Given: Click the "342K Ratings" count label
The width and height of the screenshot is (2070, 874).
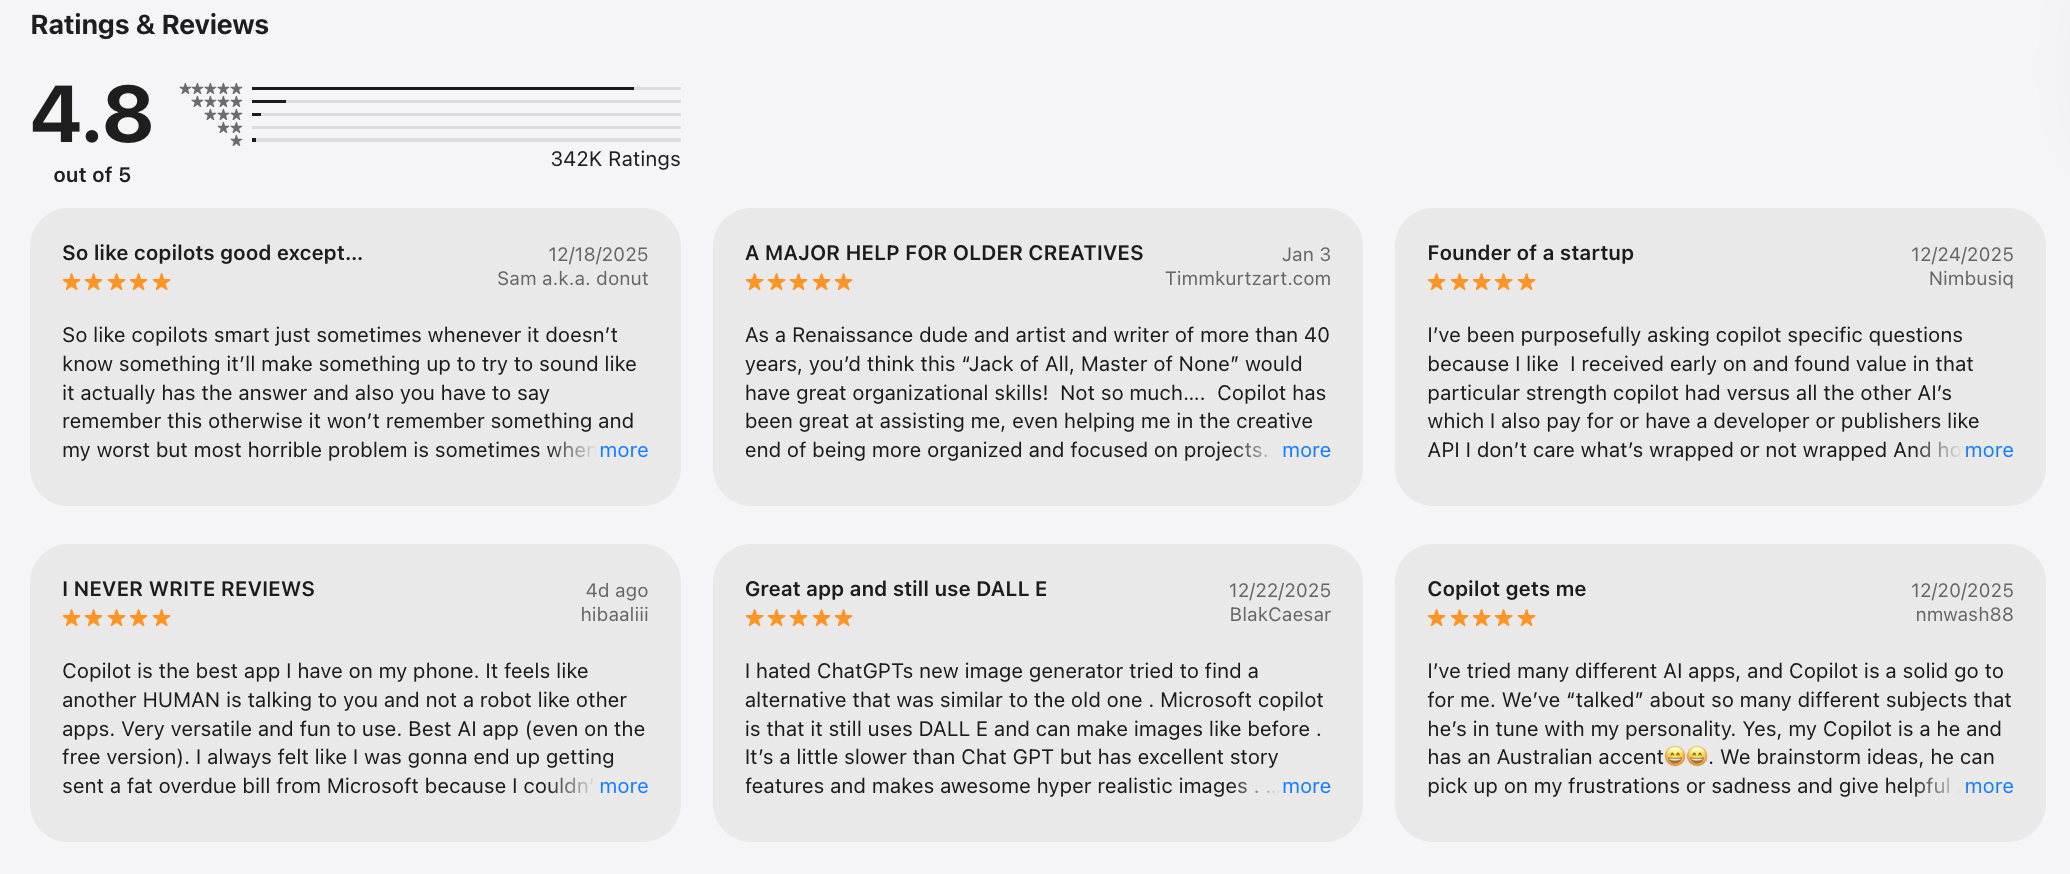Looking at the screenshot, I should (x=615, y=159).
